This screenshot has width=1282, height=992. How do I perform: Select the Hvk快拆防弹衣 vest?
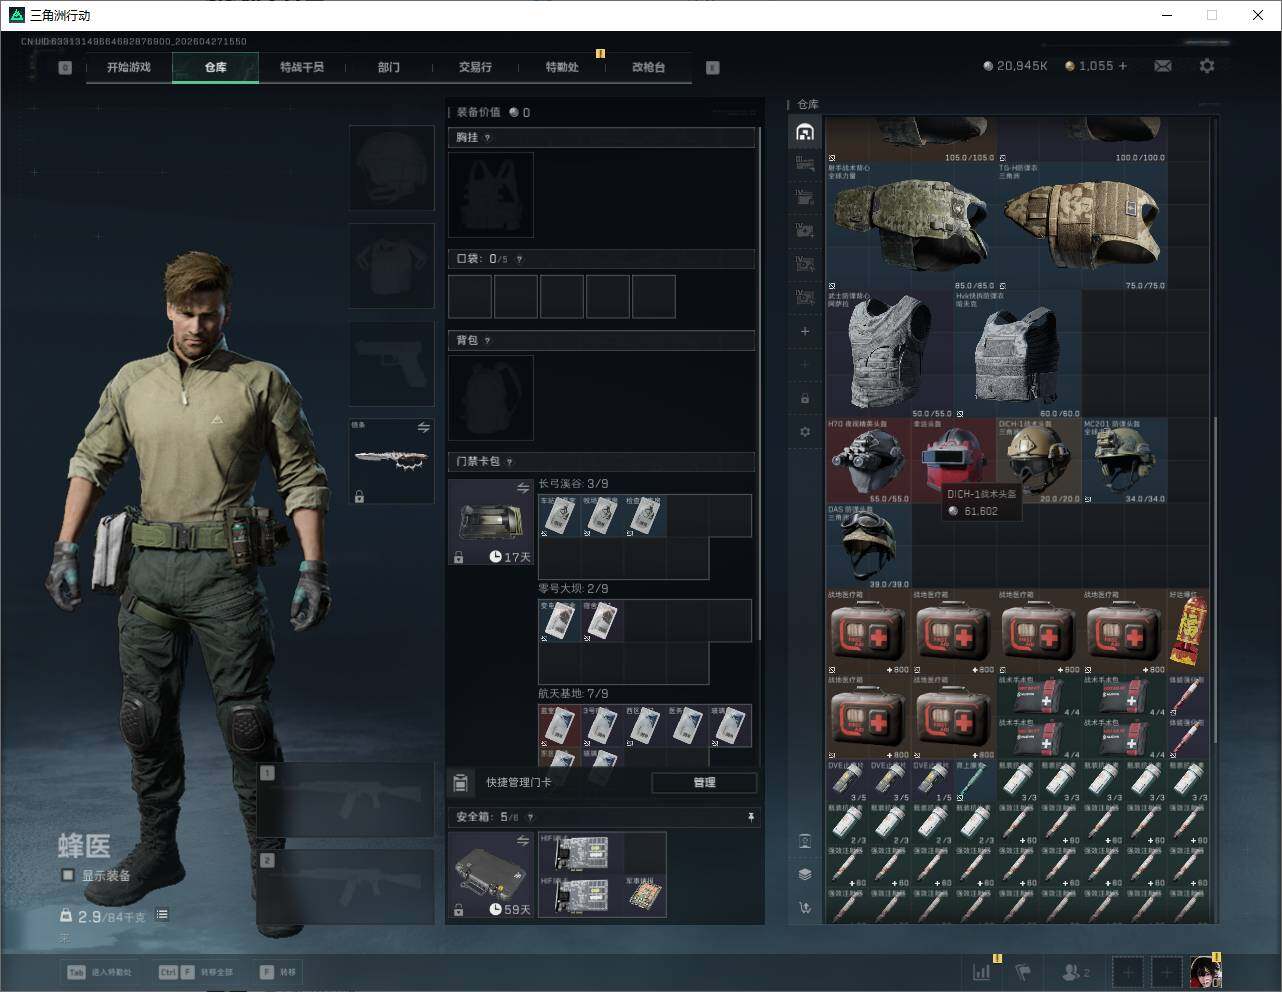[1018, 355]
